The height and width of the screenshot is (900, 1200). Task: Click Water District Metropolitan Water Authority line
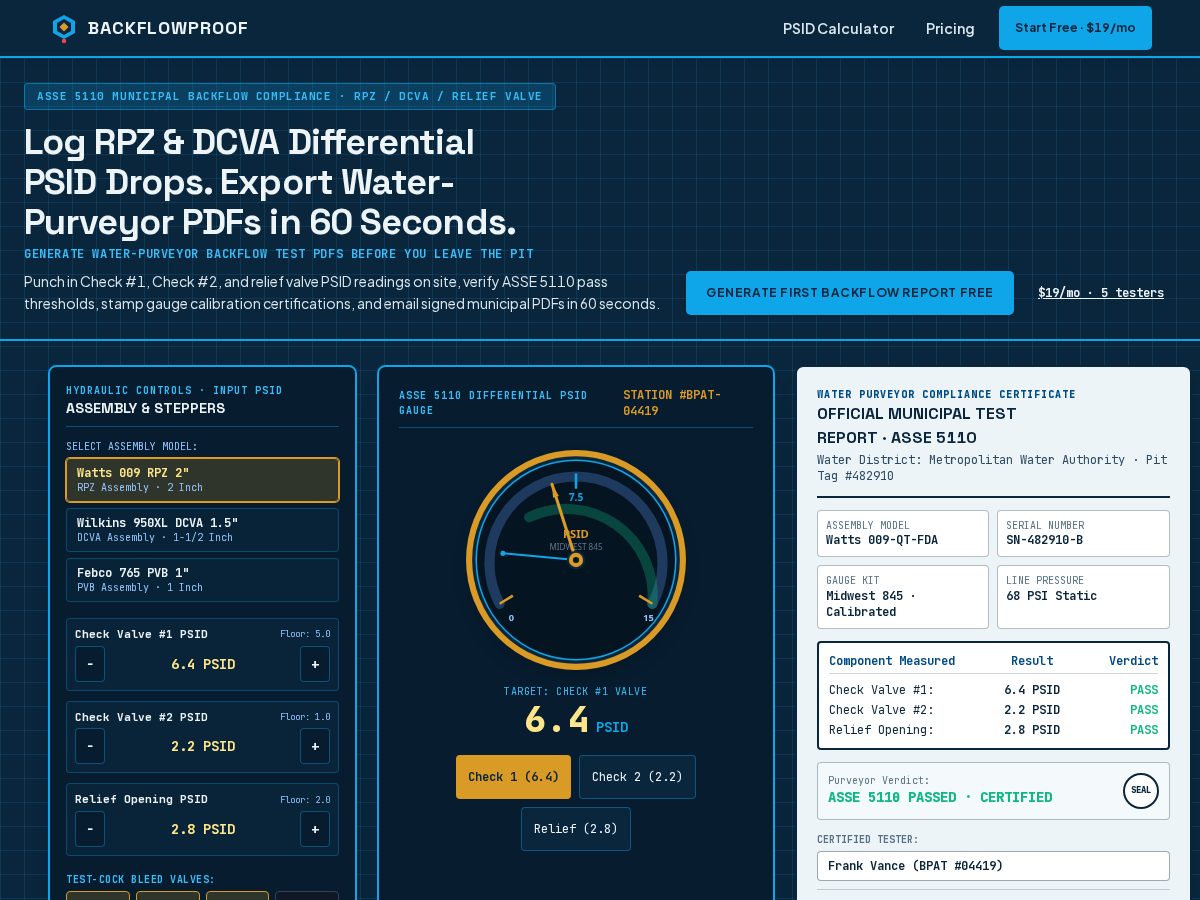pyautogui.click(x=992, y=468)
